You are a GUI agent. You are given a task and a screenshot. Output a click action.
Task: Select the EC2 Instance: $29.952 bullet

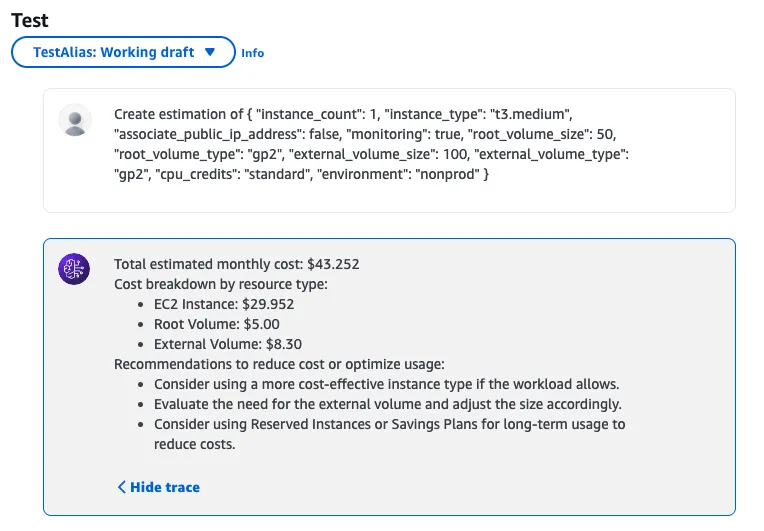point(224,304)
